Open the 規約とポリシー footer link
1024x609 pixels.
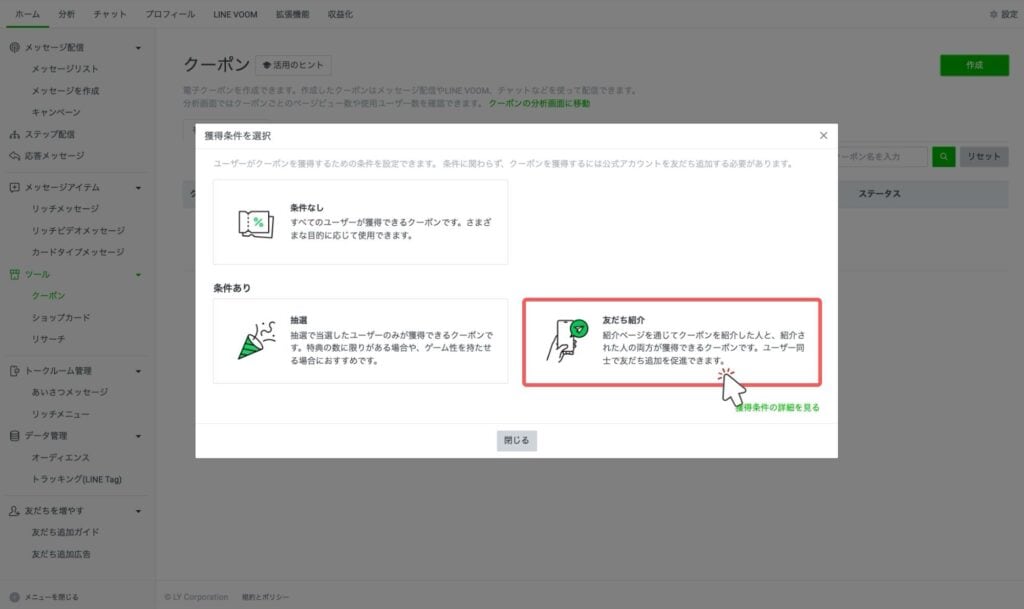[x=265, y=597]
